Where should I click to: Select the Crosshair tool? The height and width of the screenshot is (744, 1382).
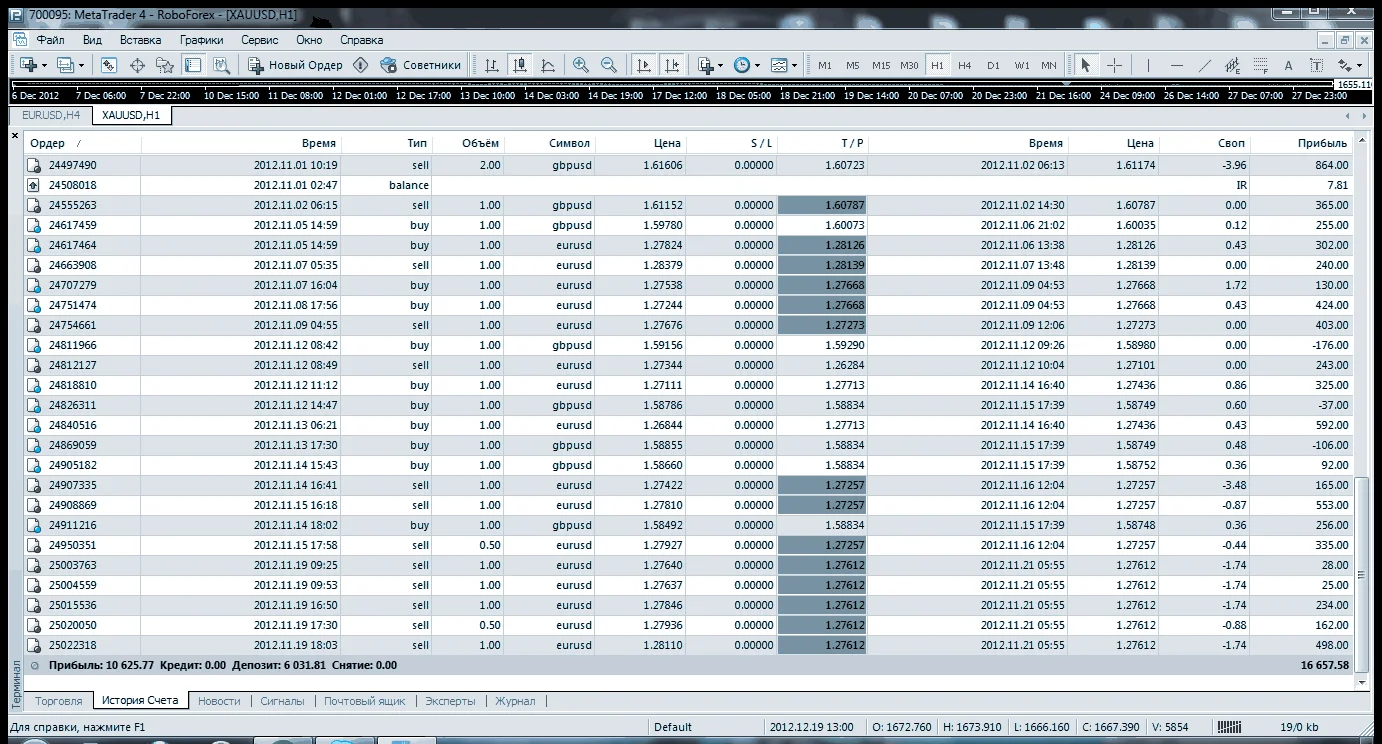click(x=1114, y=65)
